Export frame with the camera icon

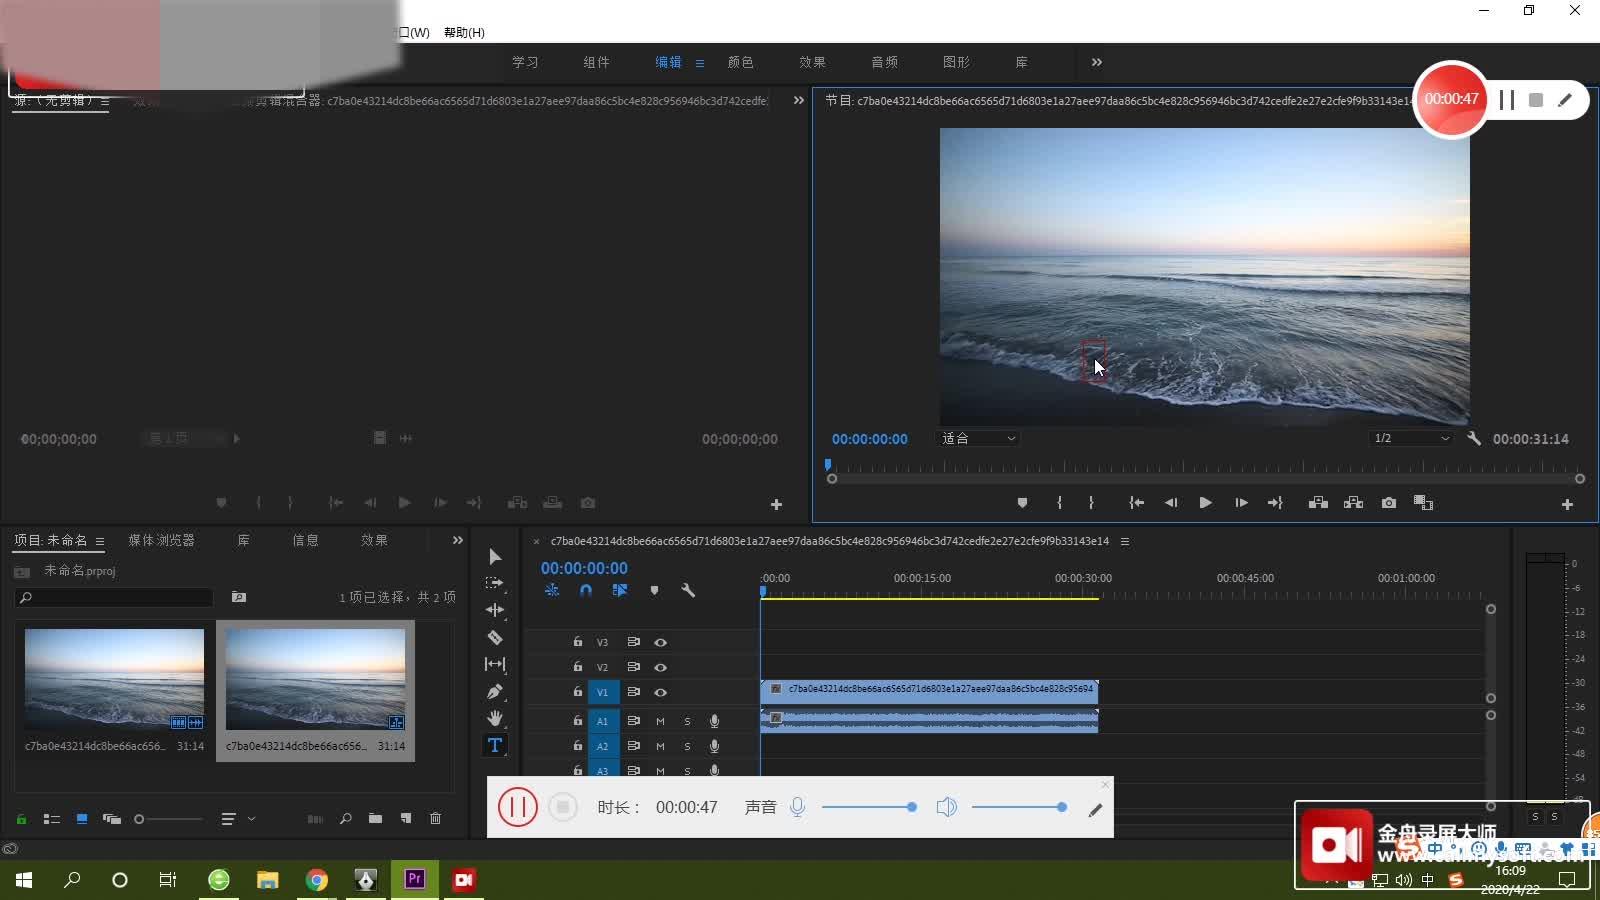pos(1389,503)
